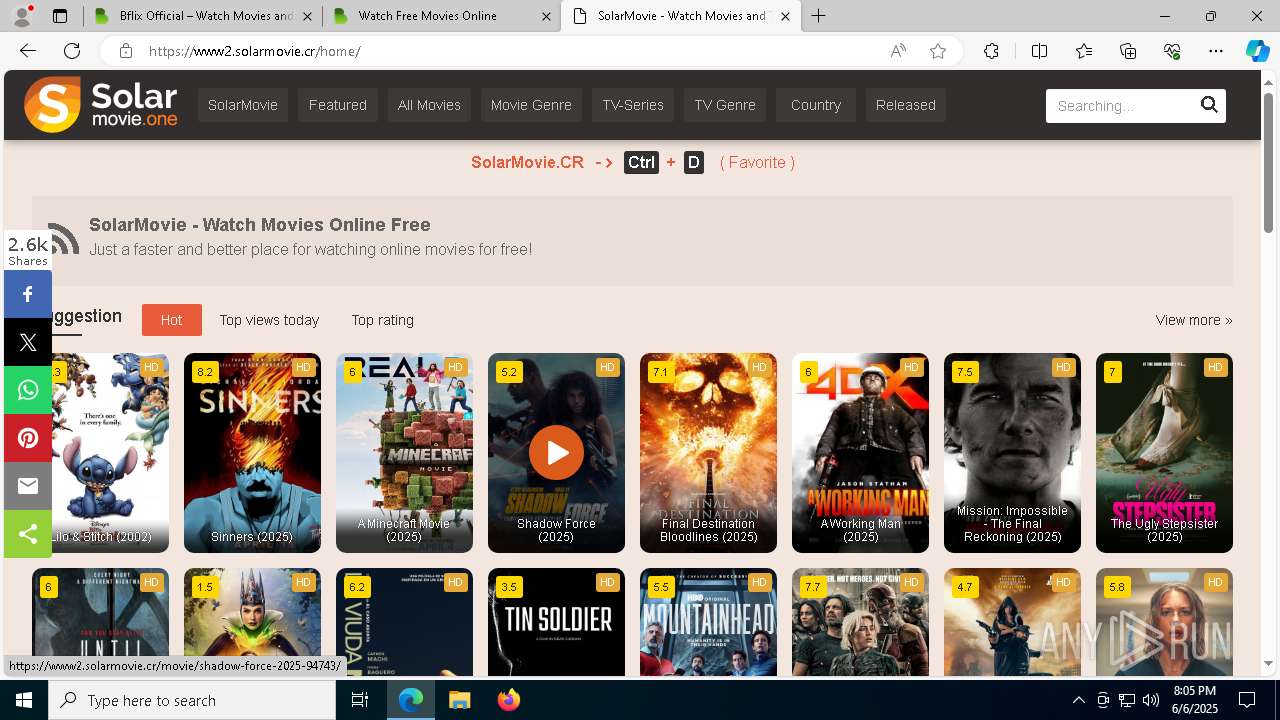Open Windows Start menu

pyautogui.click(x=24, y=700)
